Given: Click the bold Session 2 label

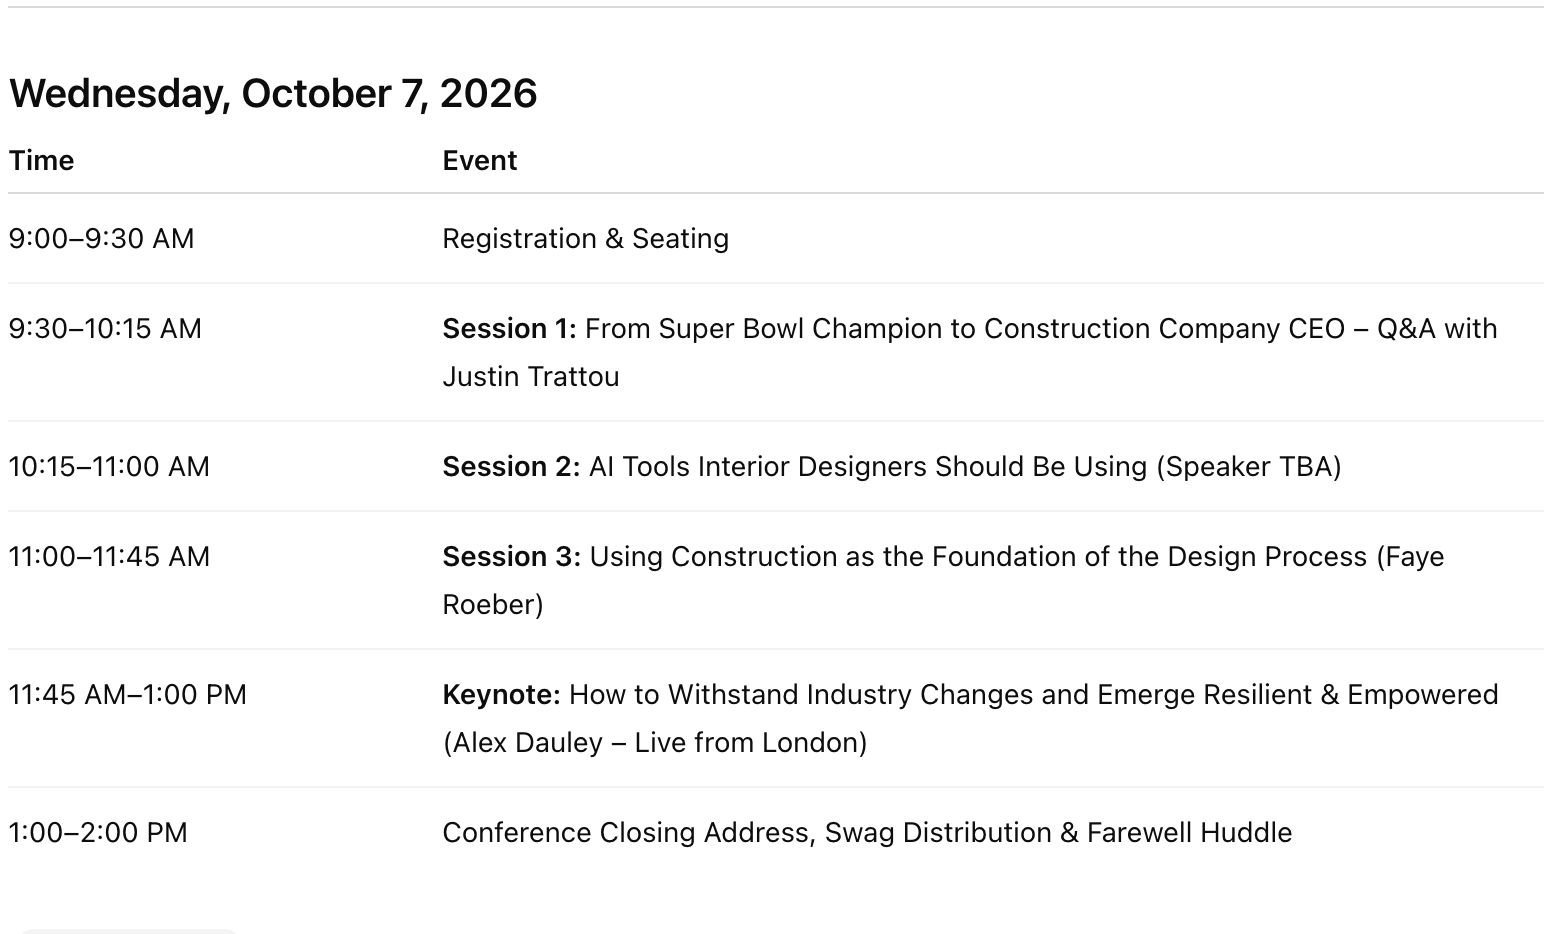Looking at the screenshot, I should (x=511, y=466).
